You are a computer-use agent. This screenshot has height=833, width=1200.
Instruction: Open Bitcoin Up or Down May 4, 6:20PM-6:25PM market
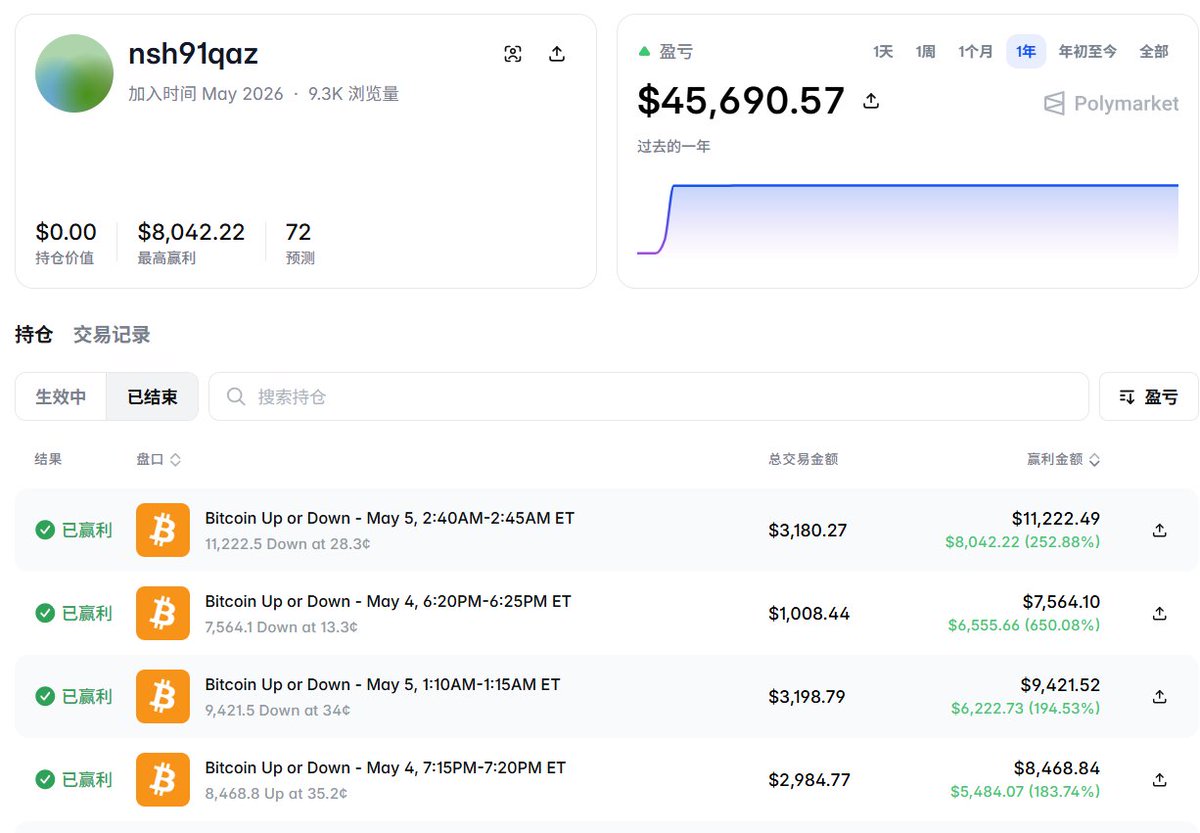[388, 601]
